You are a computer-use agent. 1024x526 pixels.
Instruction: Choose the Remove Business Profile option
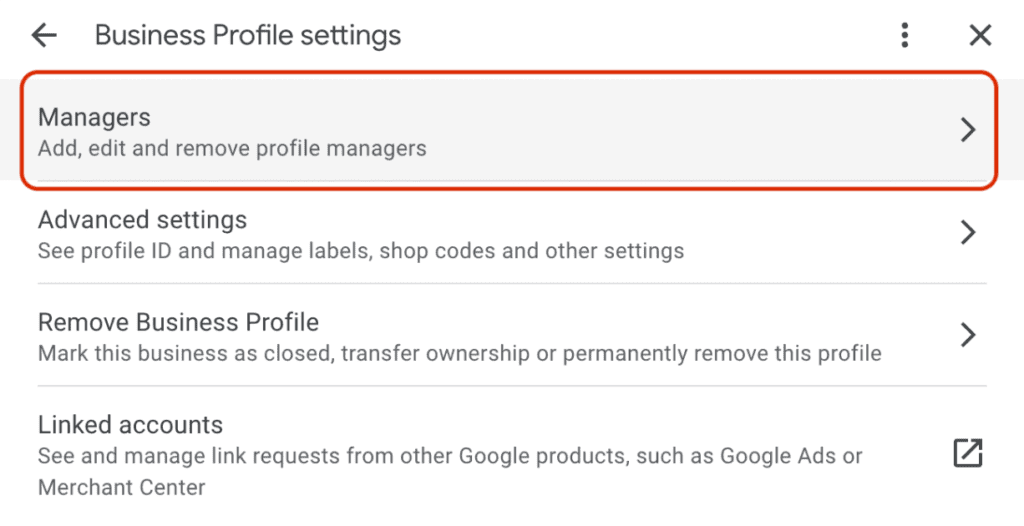[x=178, y=322]
